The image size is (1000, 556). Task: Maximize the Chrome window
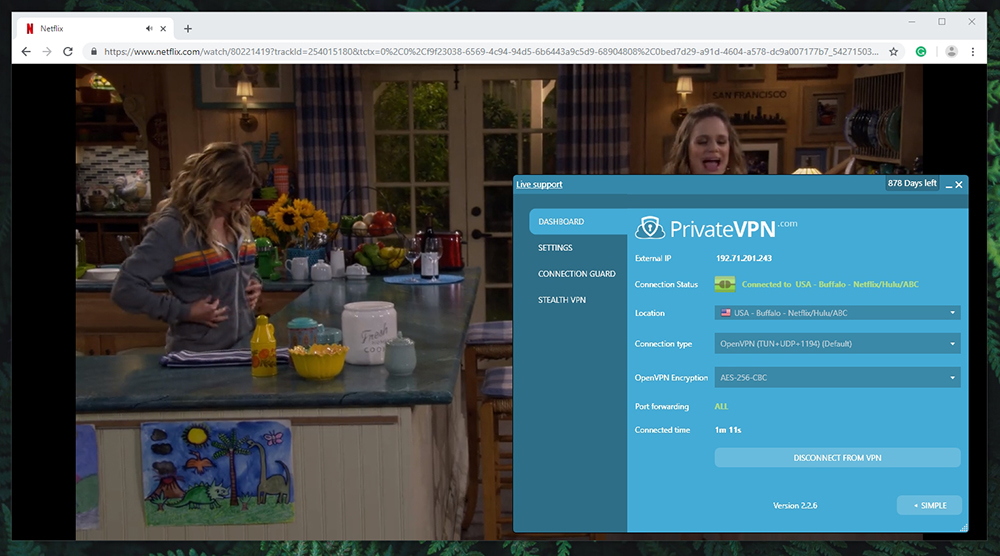pyautogui.click(x=942, y=22)
